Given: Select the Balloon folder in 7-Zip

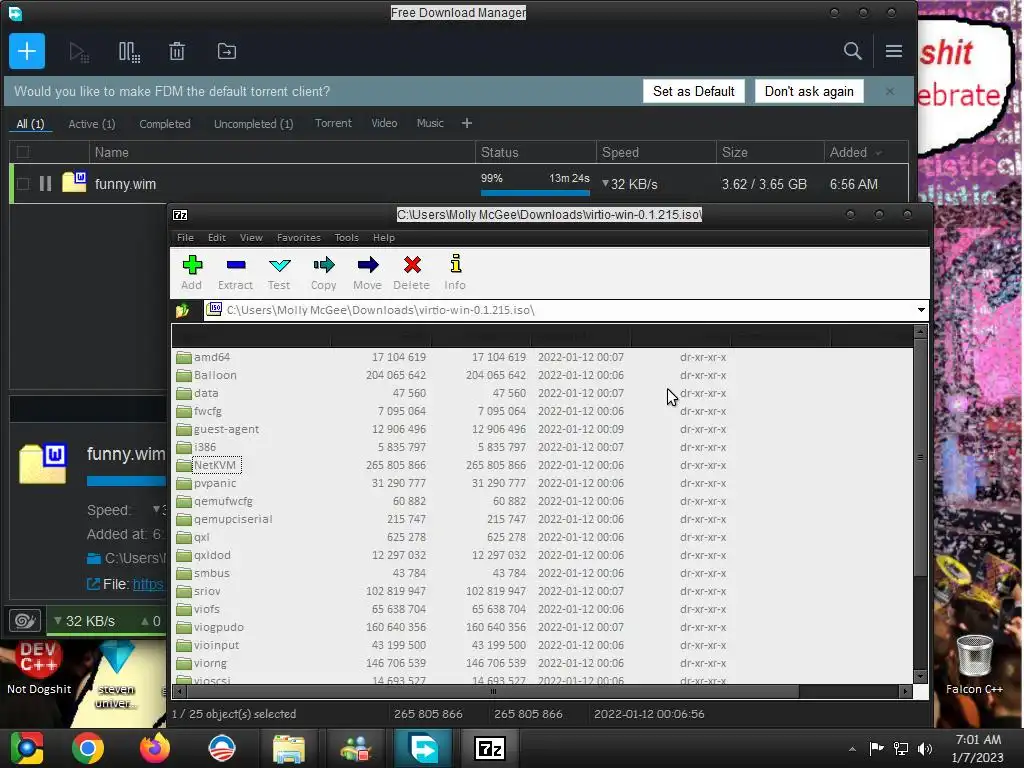Looking at the screenshot, I should click(215, 375).
